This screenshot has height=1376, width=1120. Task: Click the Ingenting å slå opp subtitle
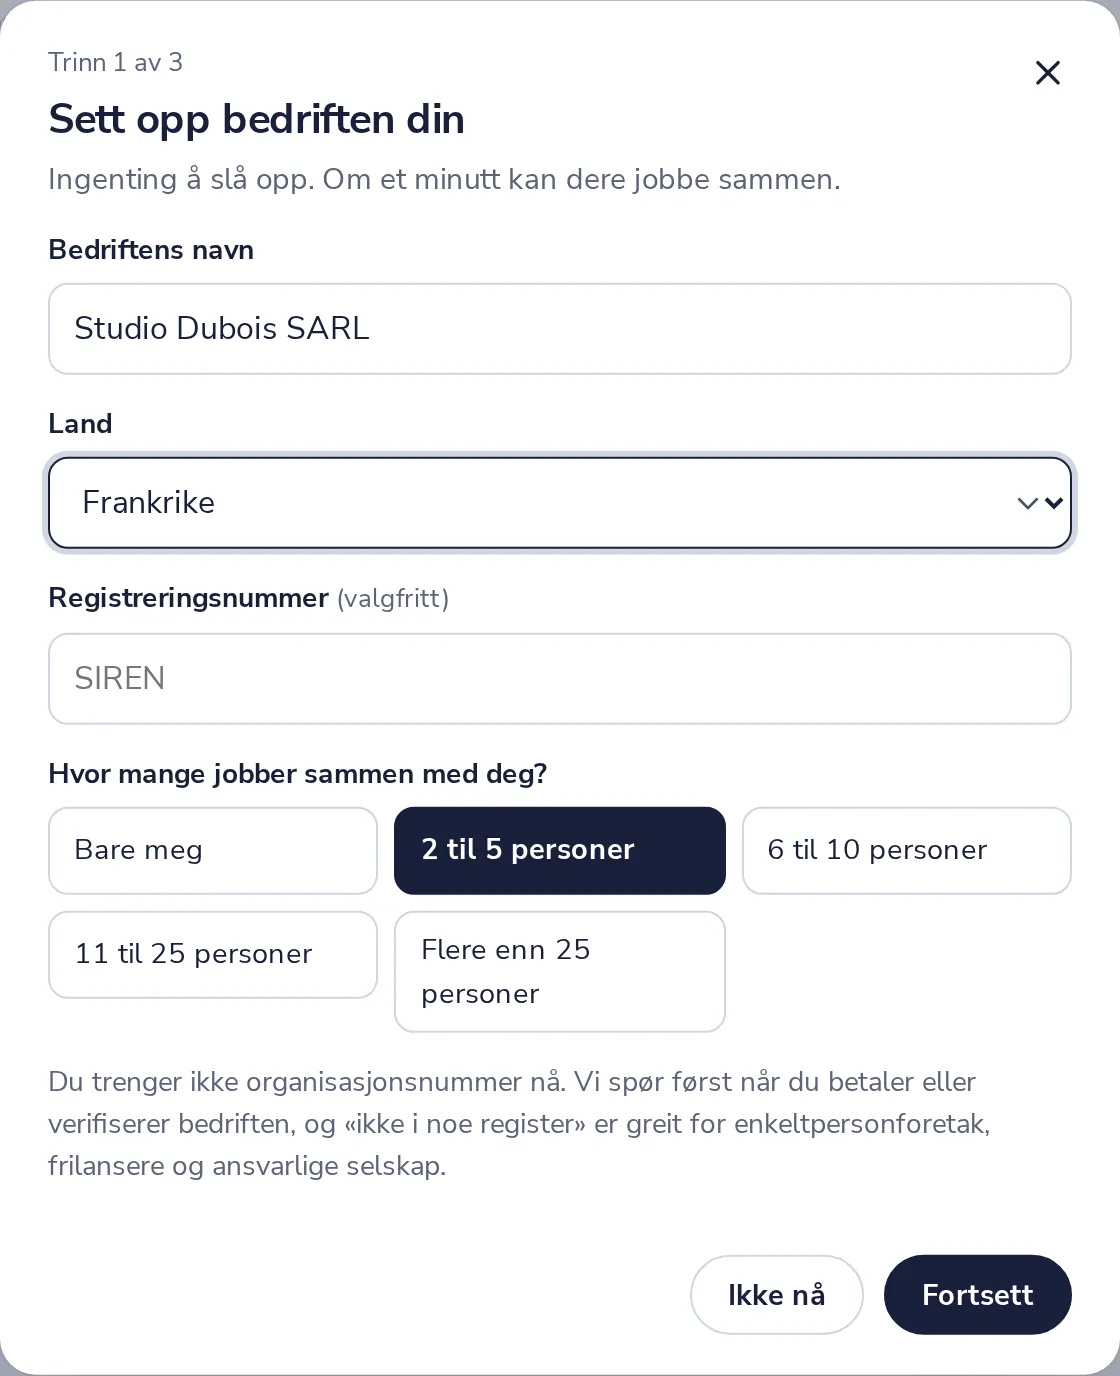coord(445,179)
